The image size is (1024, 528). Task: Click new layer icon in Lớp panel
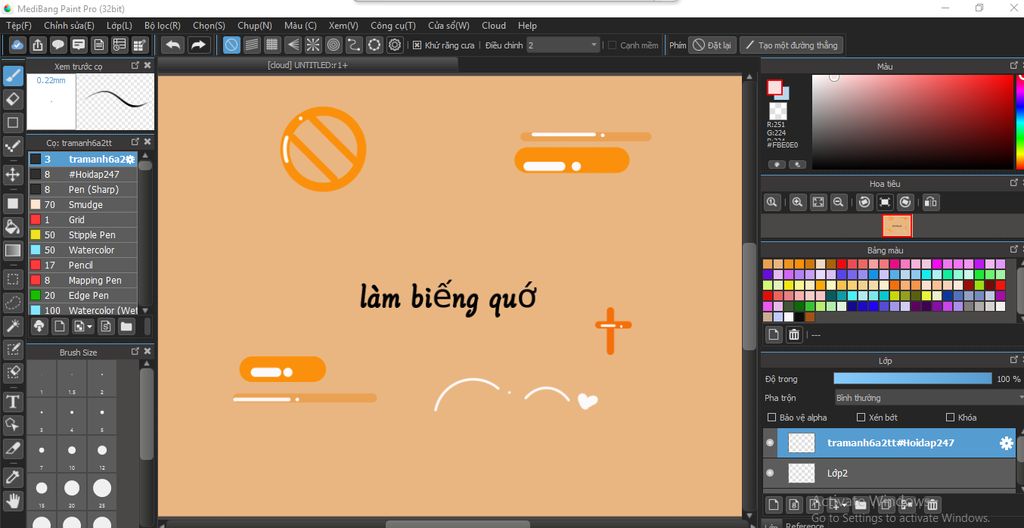click(773, 504)
